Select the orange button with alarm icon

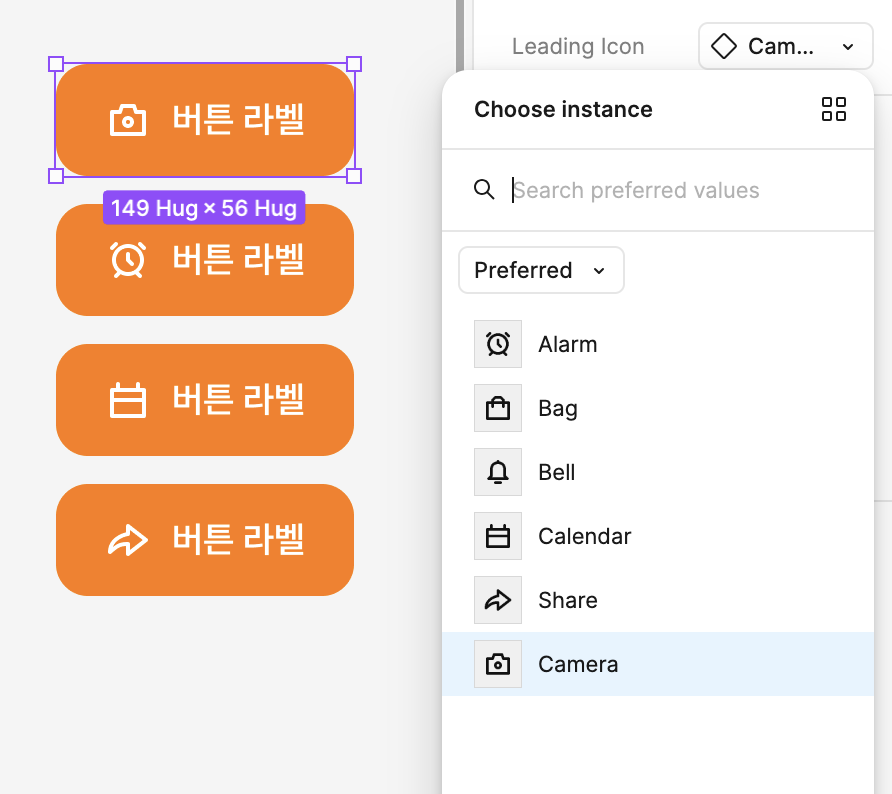click(205, 260)
